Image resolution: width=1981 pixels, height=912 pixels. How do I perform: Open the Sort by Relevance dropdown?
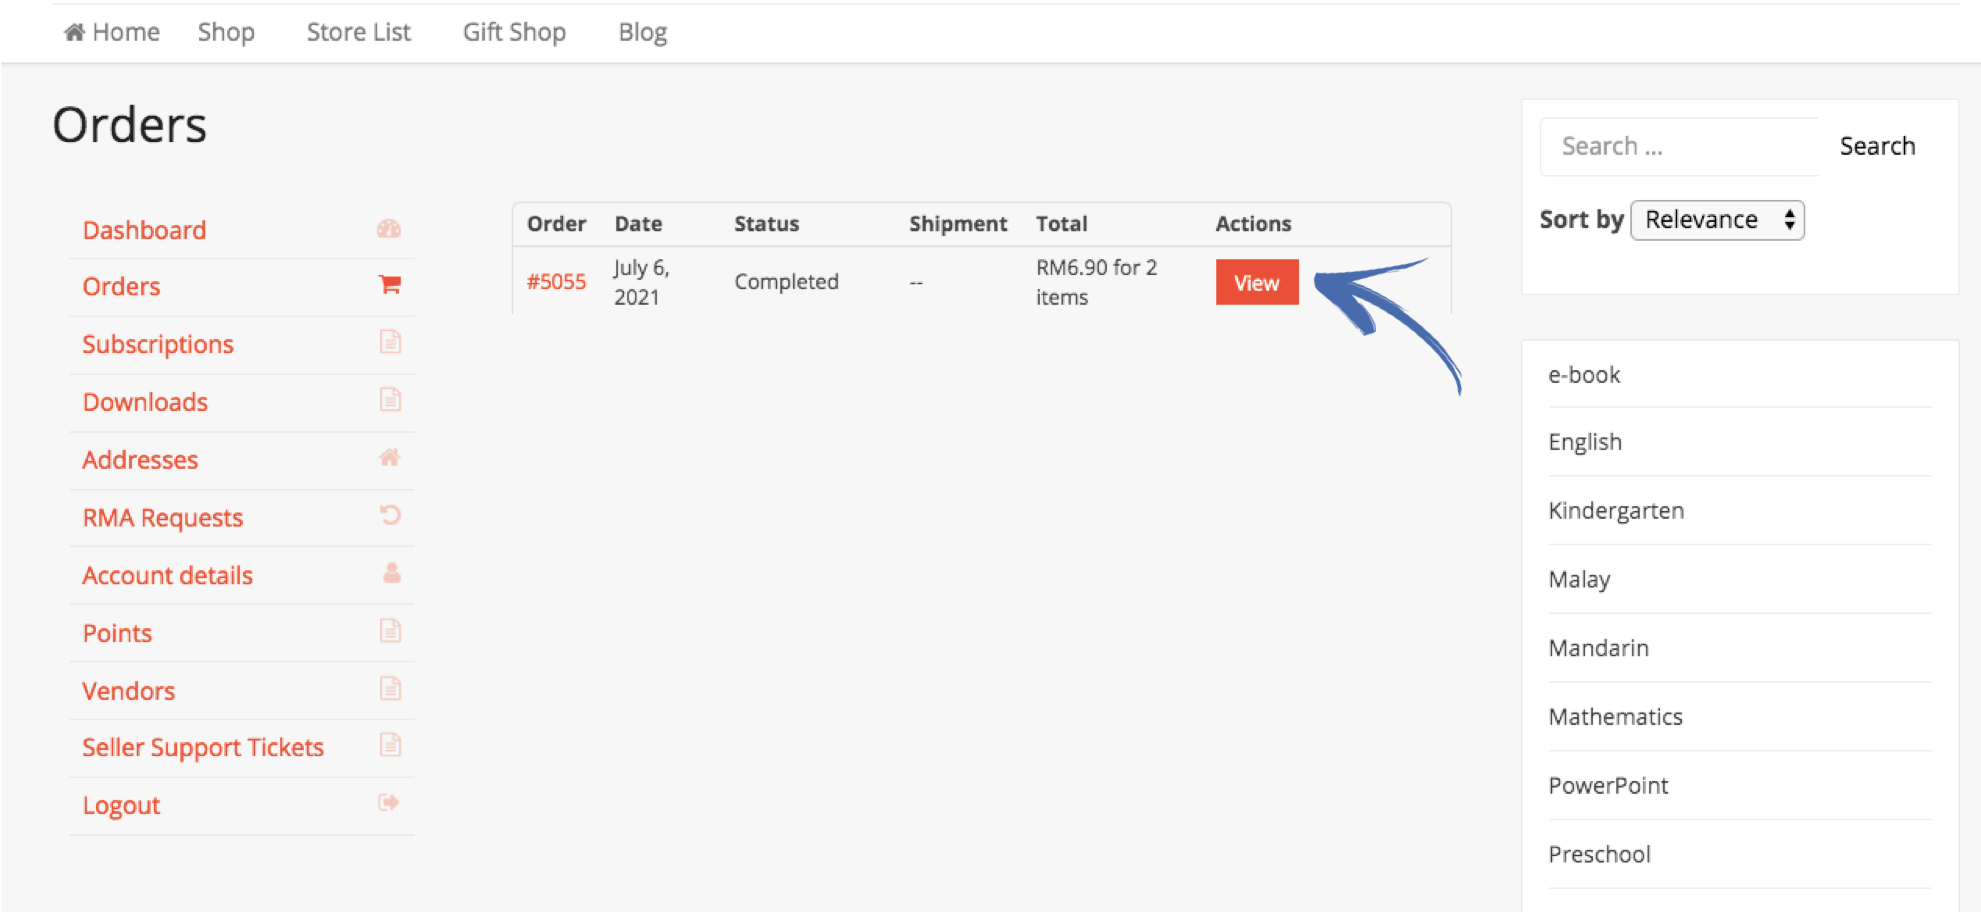[1717, 220]
